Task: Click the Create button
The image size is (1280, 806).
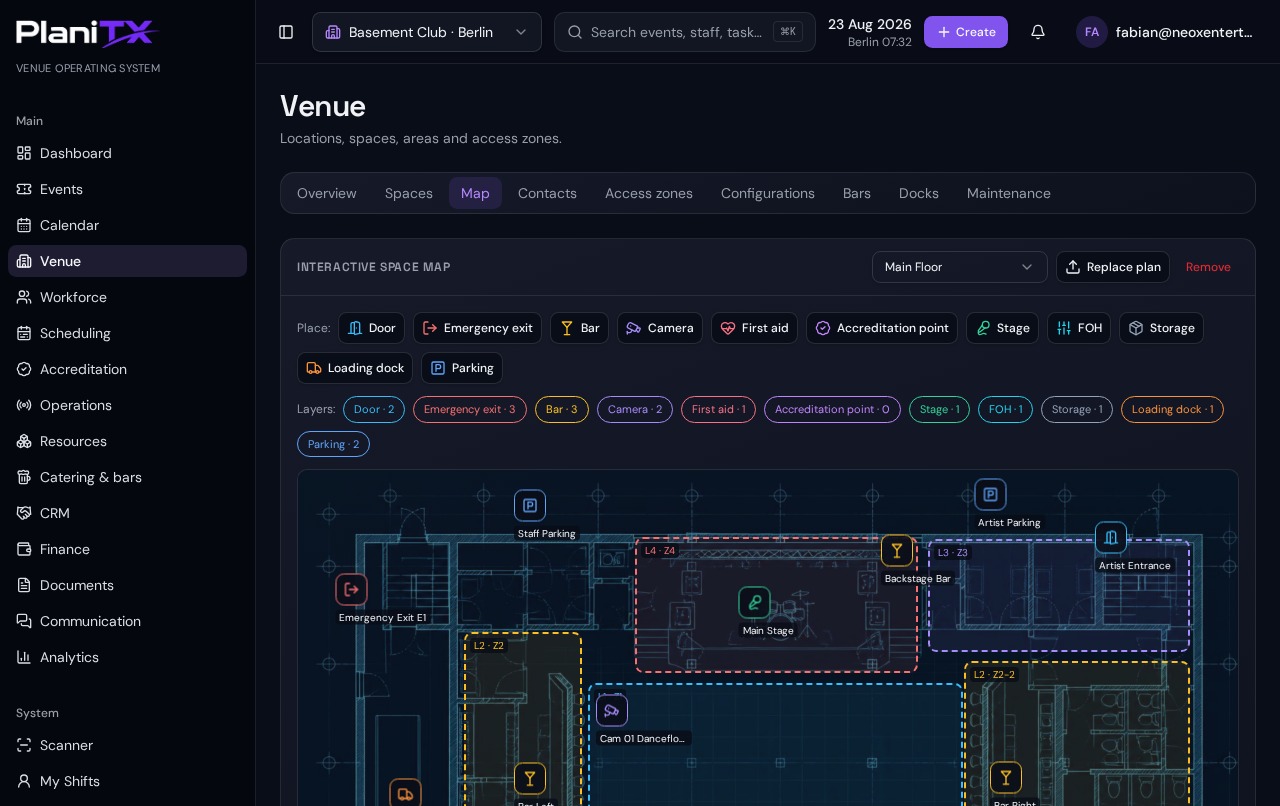Action: click(966, 32)
